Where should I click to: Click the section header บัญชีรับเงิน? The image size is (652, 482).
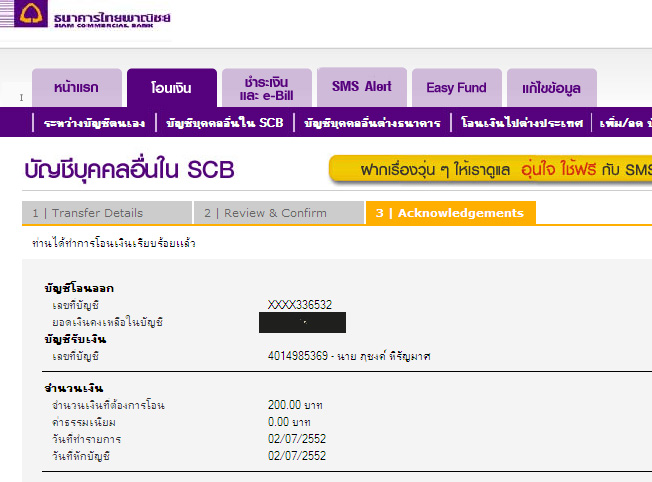tap(75, 339)
